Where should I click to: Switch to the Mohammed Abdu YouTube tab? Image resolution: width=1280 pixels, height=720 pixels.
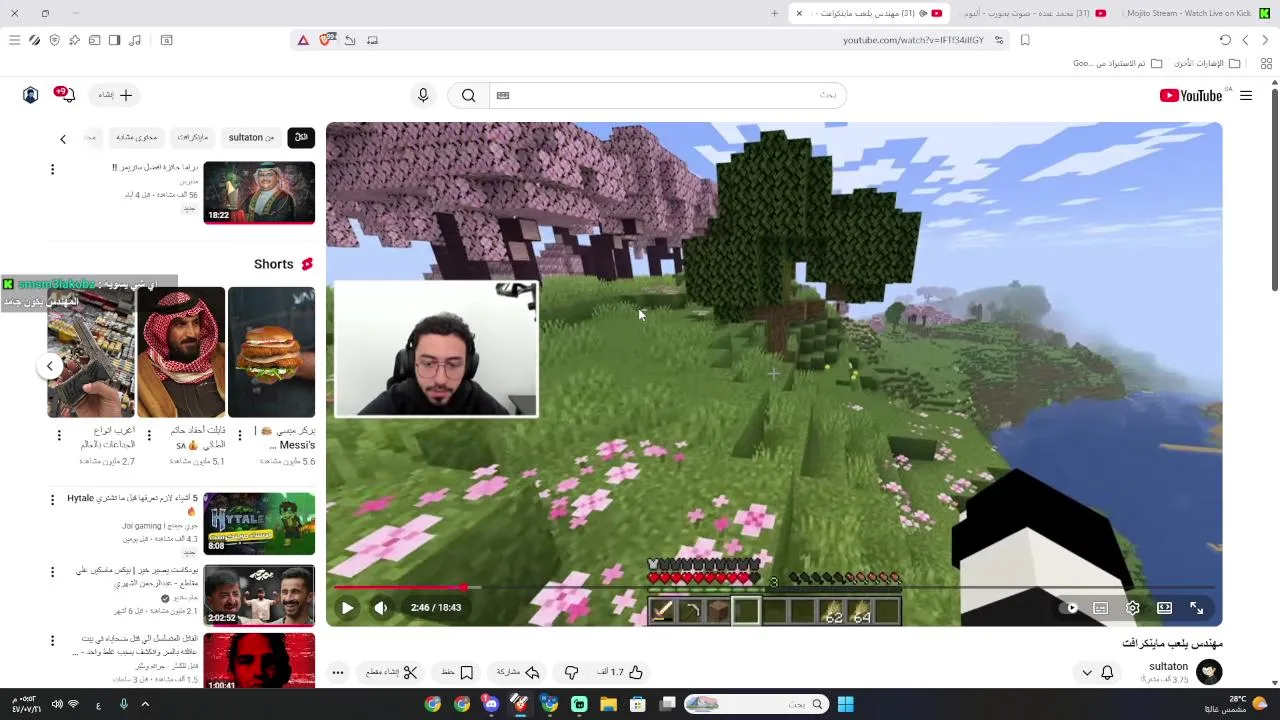(x=1033, y=13)
